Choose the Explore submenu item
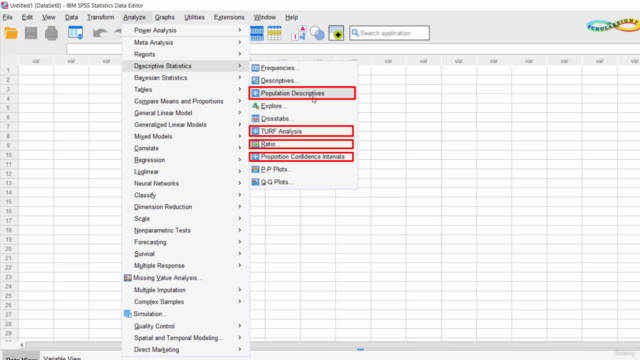The height and width of the screenshot is (360, 640). click(303, 106)
